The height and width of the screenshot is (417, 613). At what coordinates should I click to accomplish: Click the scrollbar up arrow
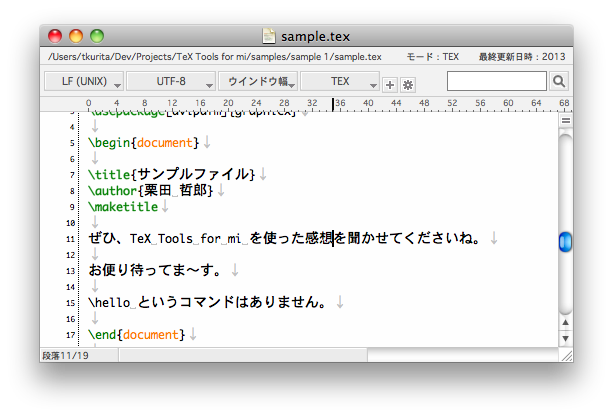pos(565,322)
